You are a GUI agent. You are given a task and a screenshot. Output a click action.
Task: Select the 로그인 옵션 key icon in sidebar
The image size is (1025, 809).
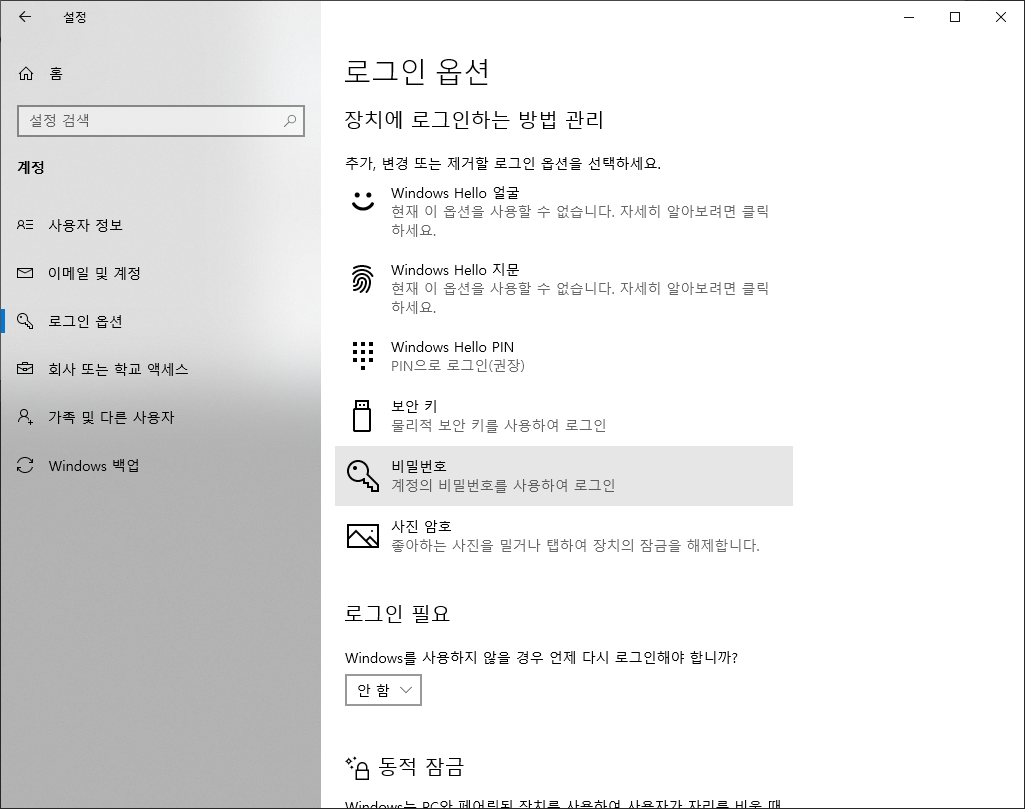click(25, 321)
